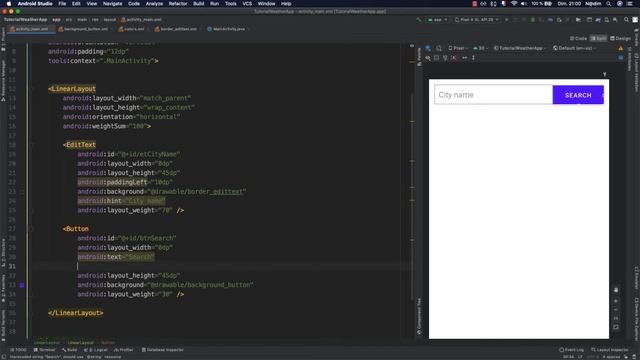This screenshot has height=360, width=640.
Task: Open the Default (en-us) locale dropdown
Action: coord(575,48)
